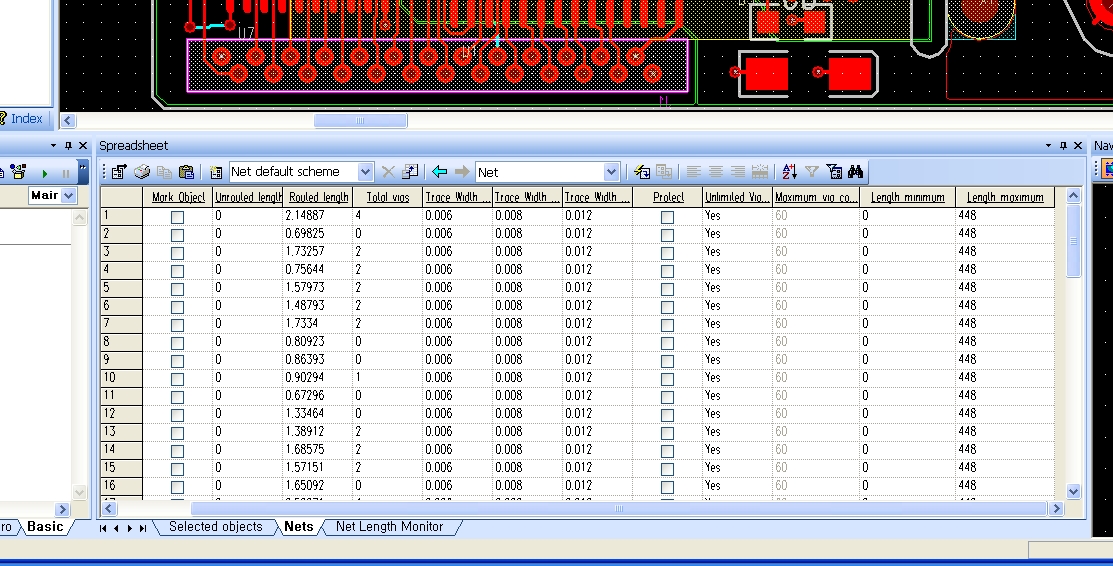
Task: Open the Main dropdown in left panel
Action: (68, 196)
